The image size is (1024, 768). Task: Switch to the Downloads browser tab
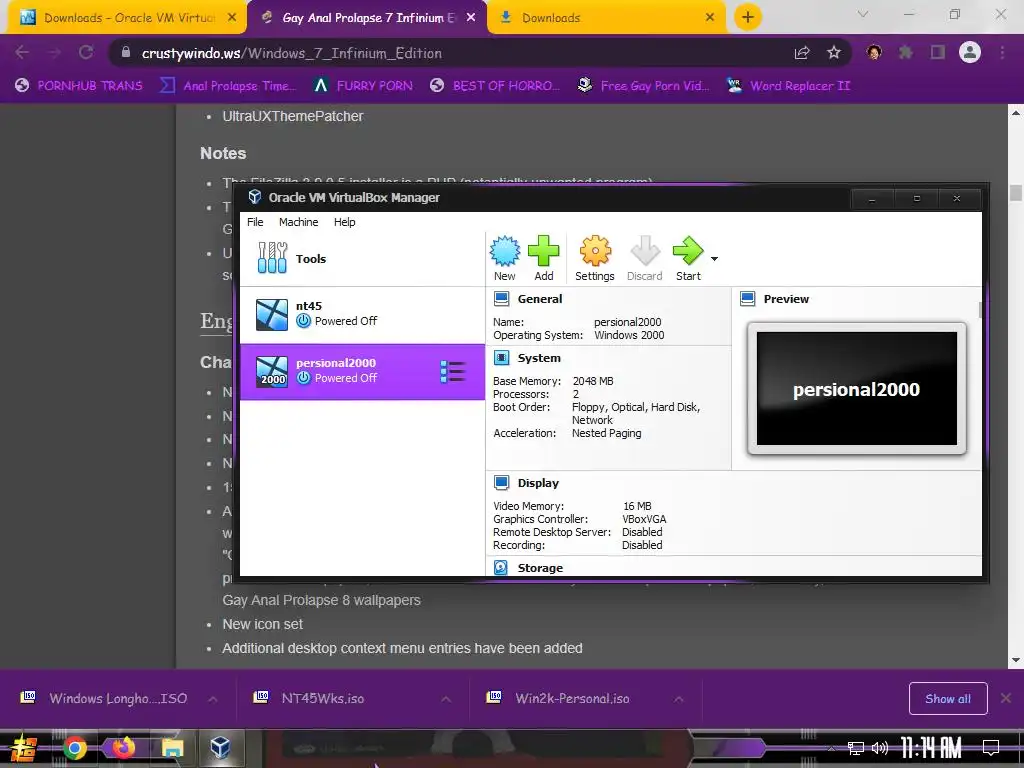click(x=607, y=18)
